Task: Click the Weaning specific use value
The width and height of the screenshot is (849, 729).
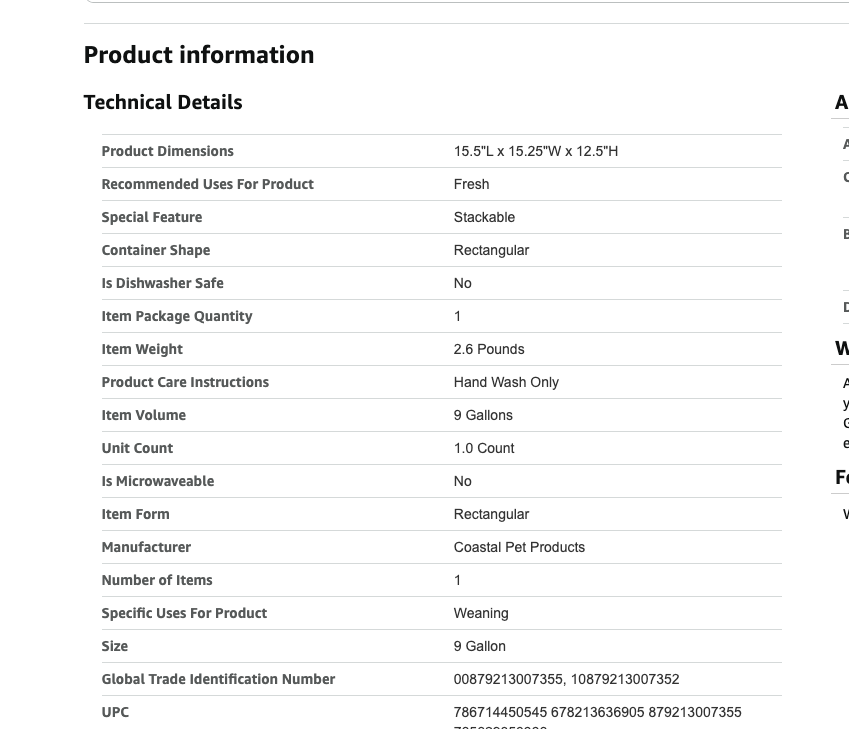Action: [481, 613]
